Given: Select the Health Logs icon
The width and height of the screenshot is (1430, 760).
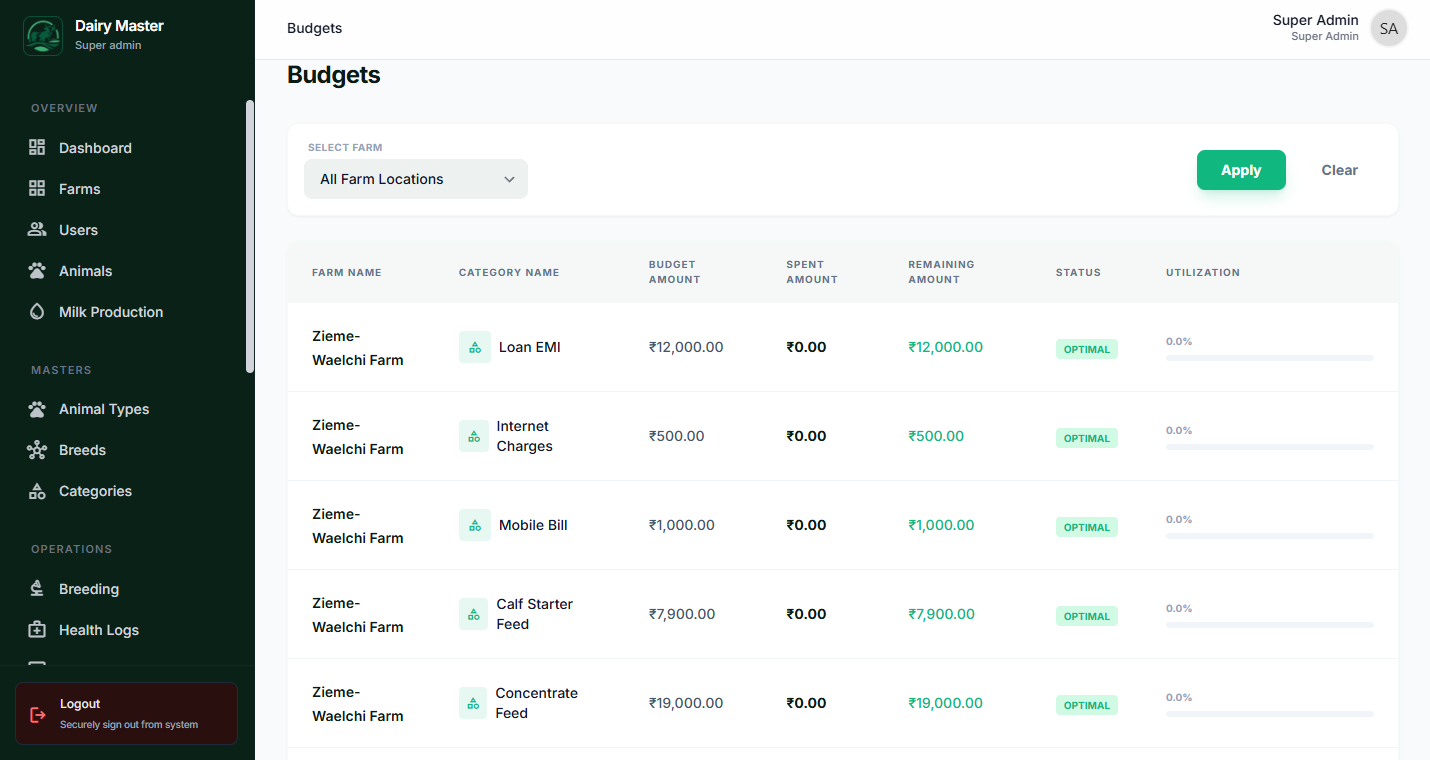Looking at the screenshot, I should pyautogui.click(x=37, y=629).
